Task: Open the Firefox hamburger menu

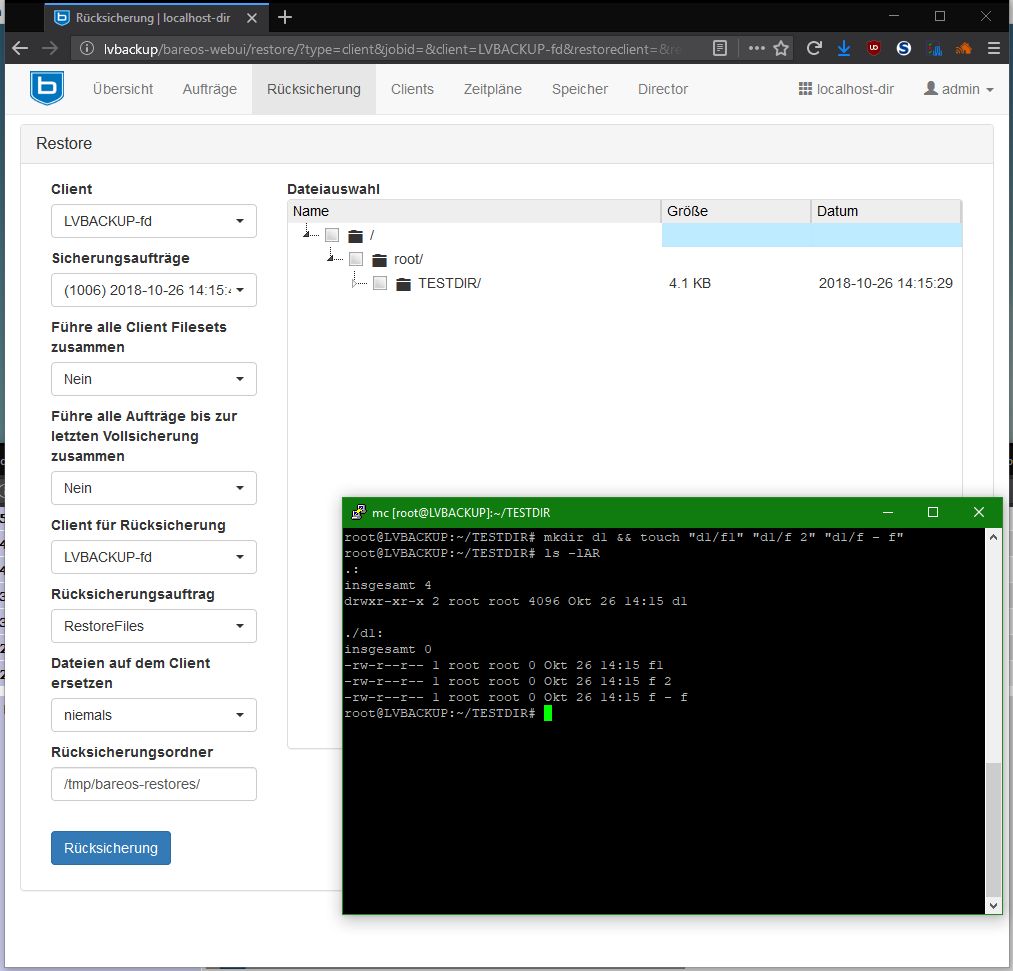Action: [x=993, y=48]
